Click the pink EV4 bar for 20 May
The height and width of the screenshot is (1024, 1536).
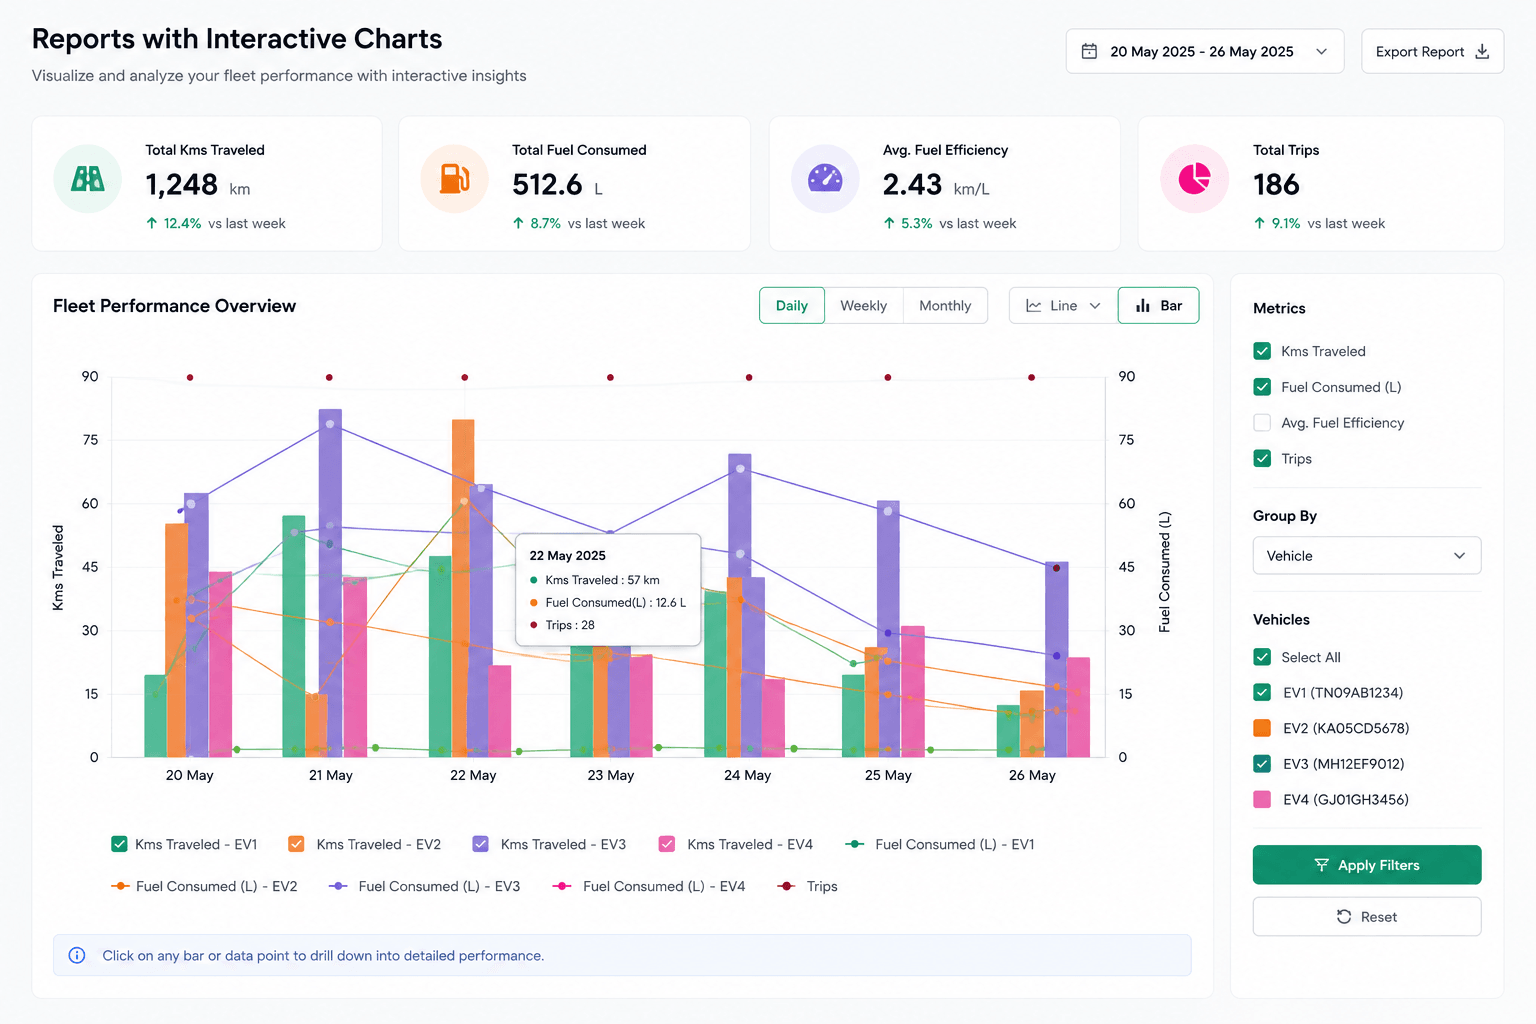click(x=220, y=664)
